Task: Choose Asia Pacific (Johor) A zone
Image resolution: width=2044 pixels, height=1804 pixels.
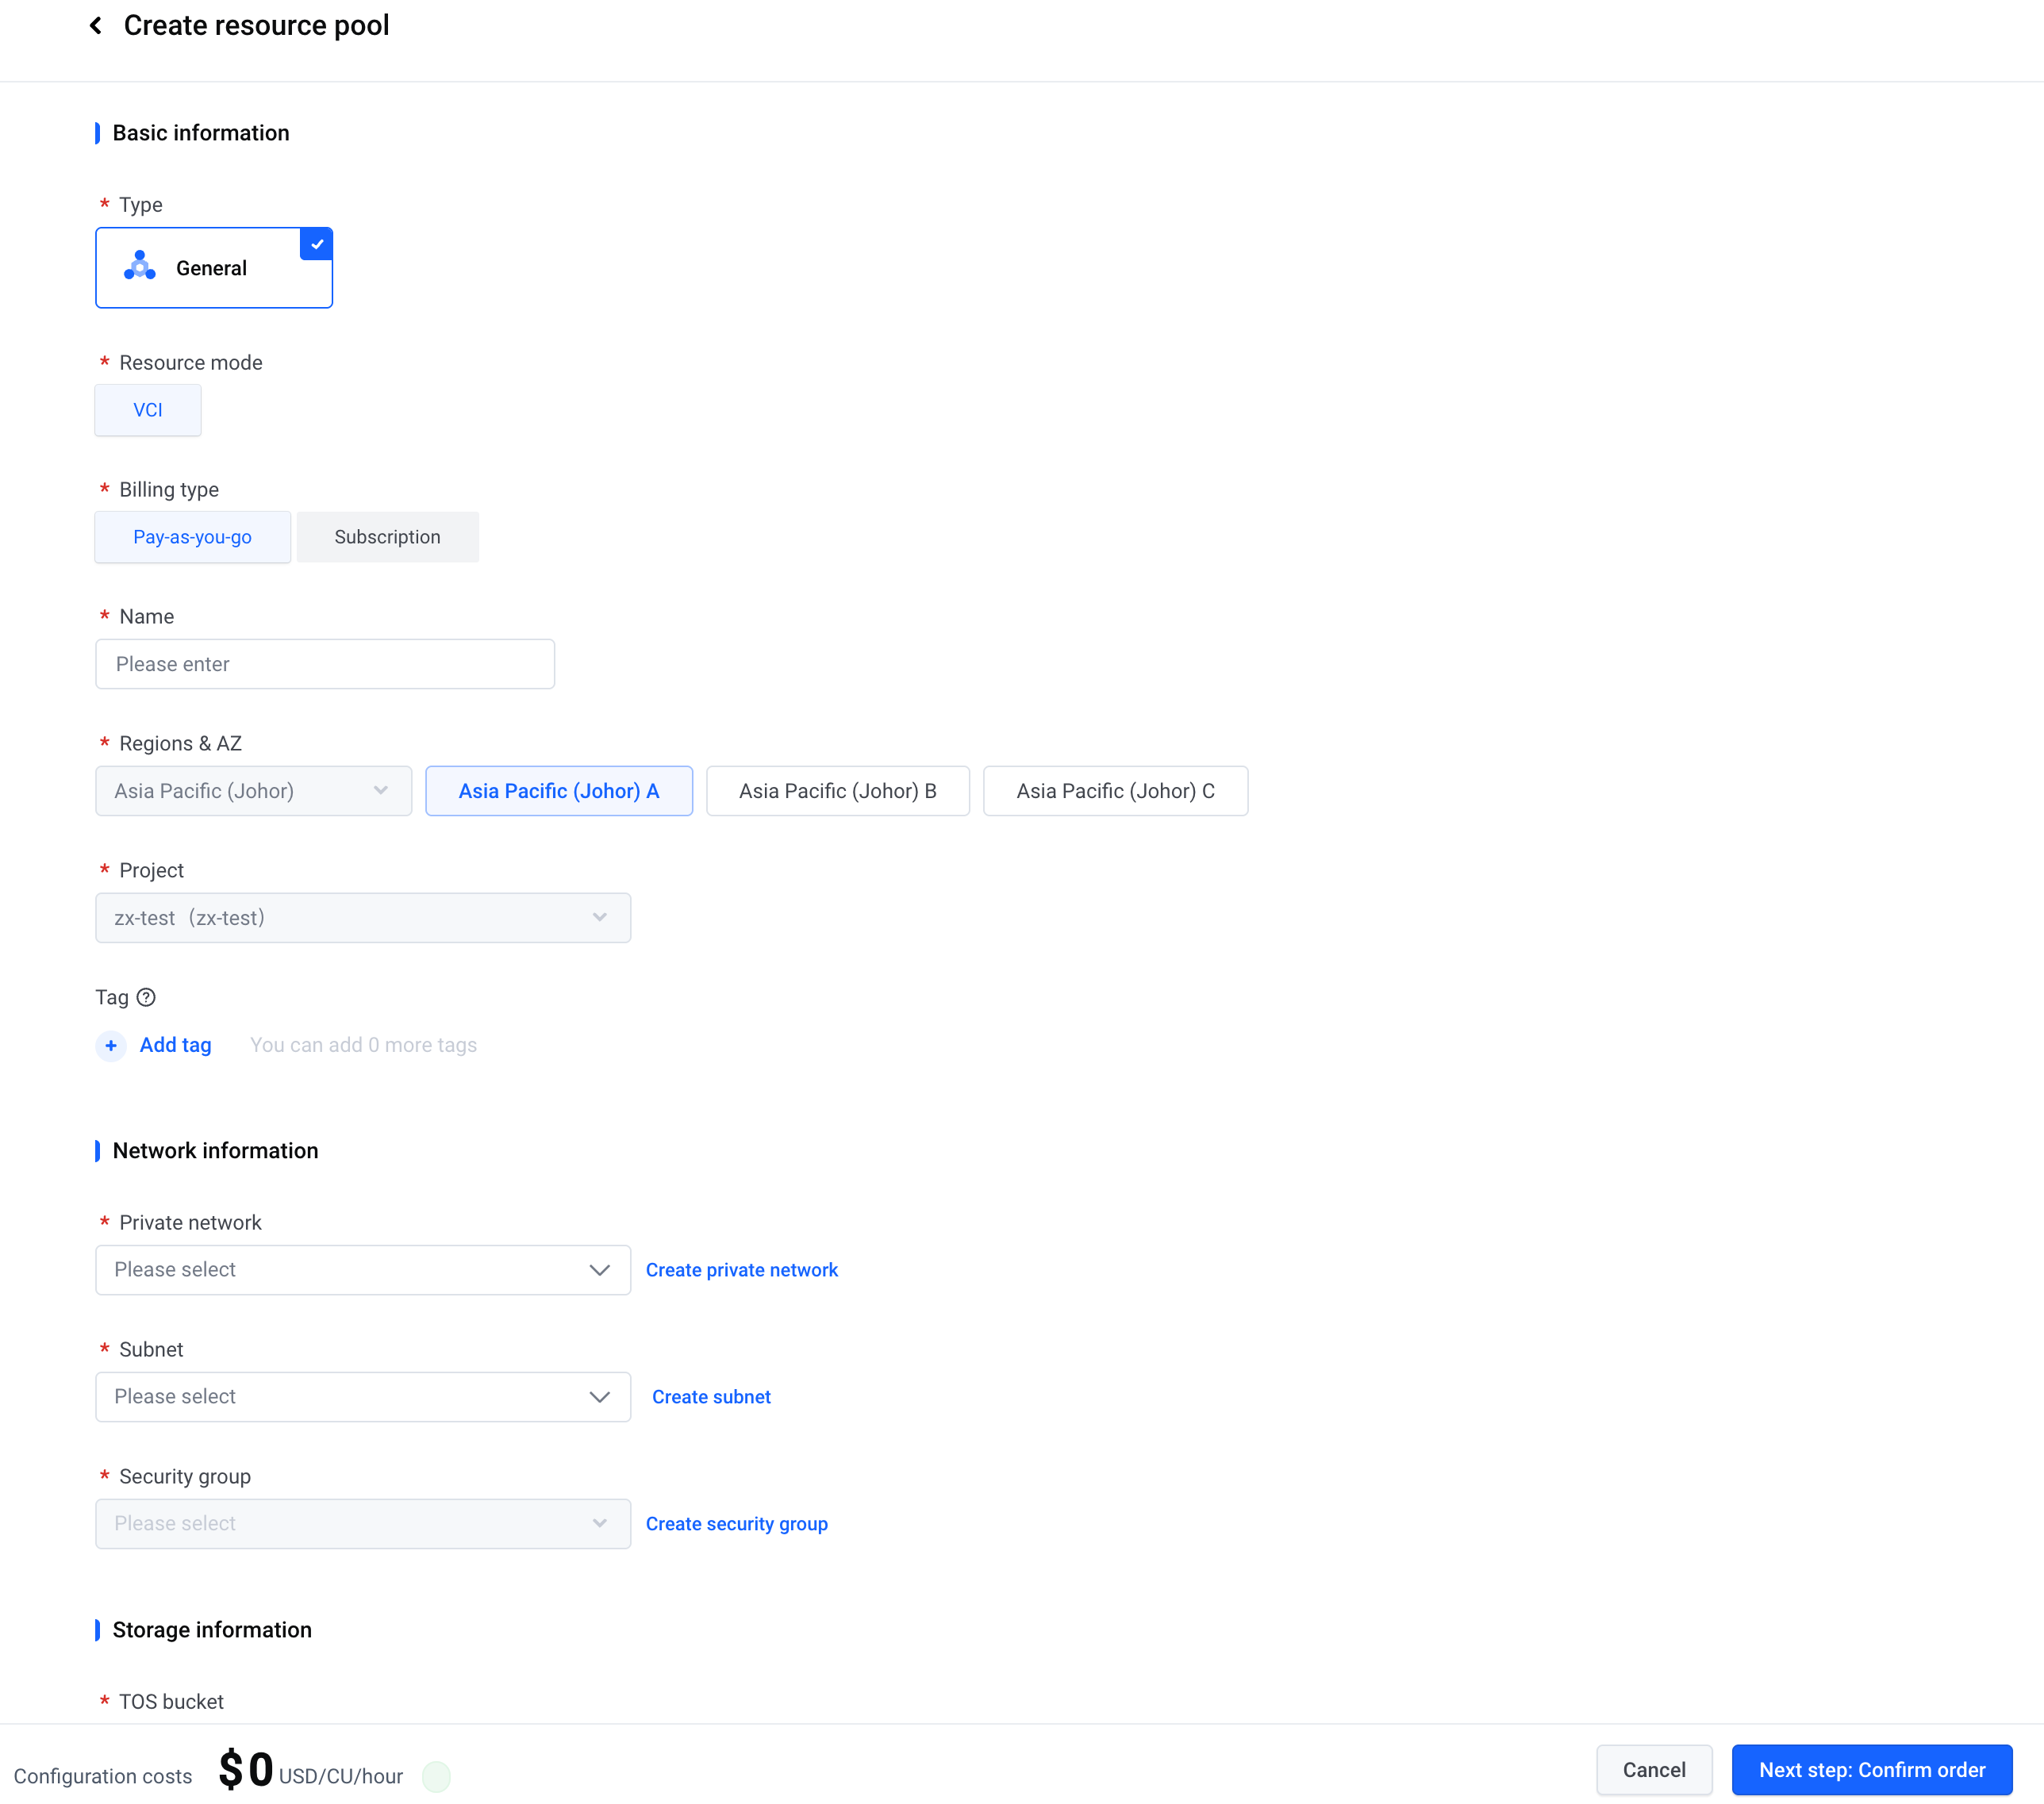Action: point(558,791)
